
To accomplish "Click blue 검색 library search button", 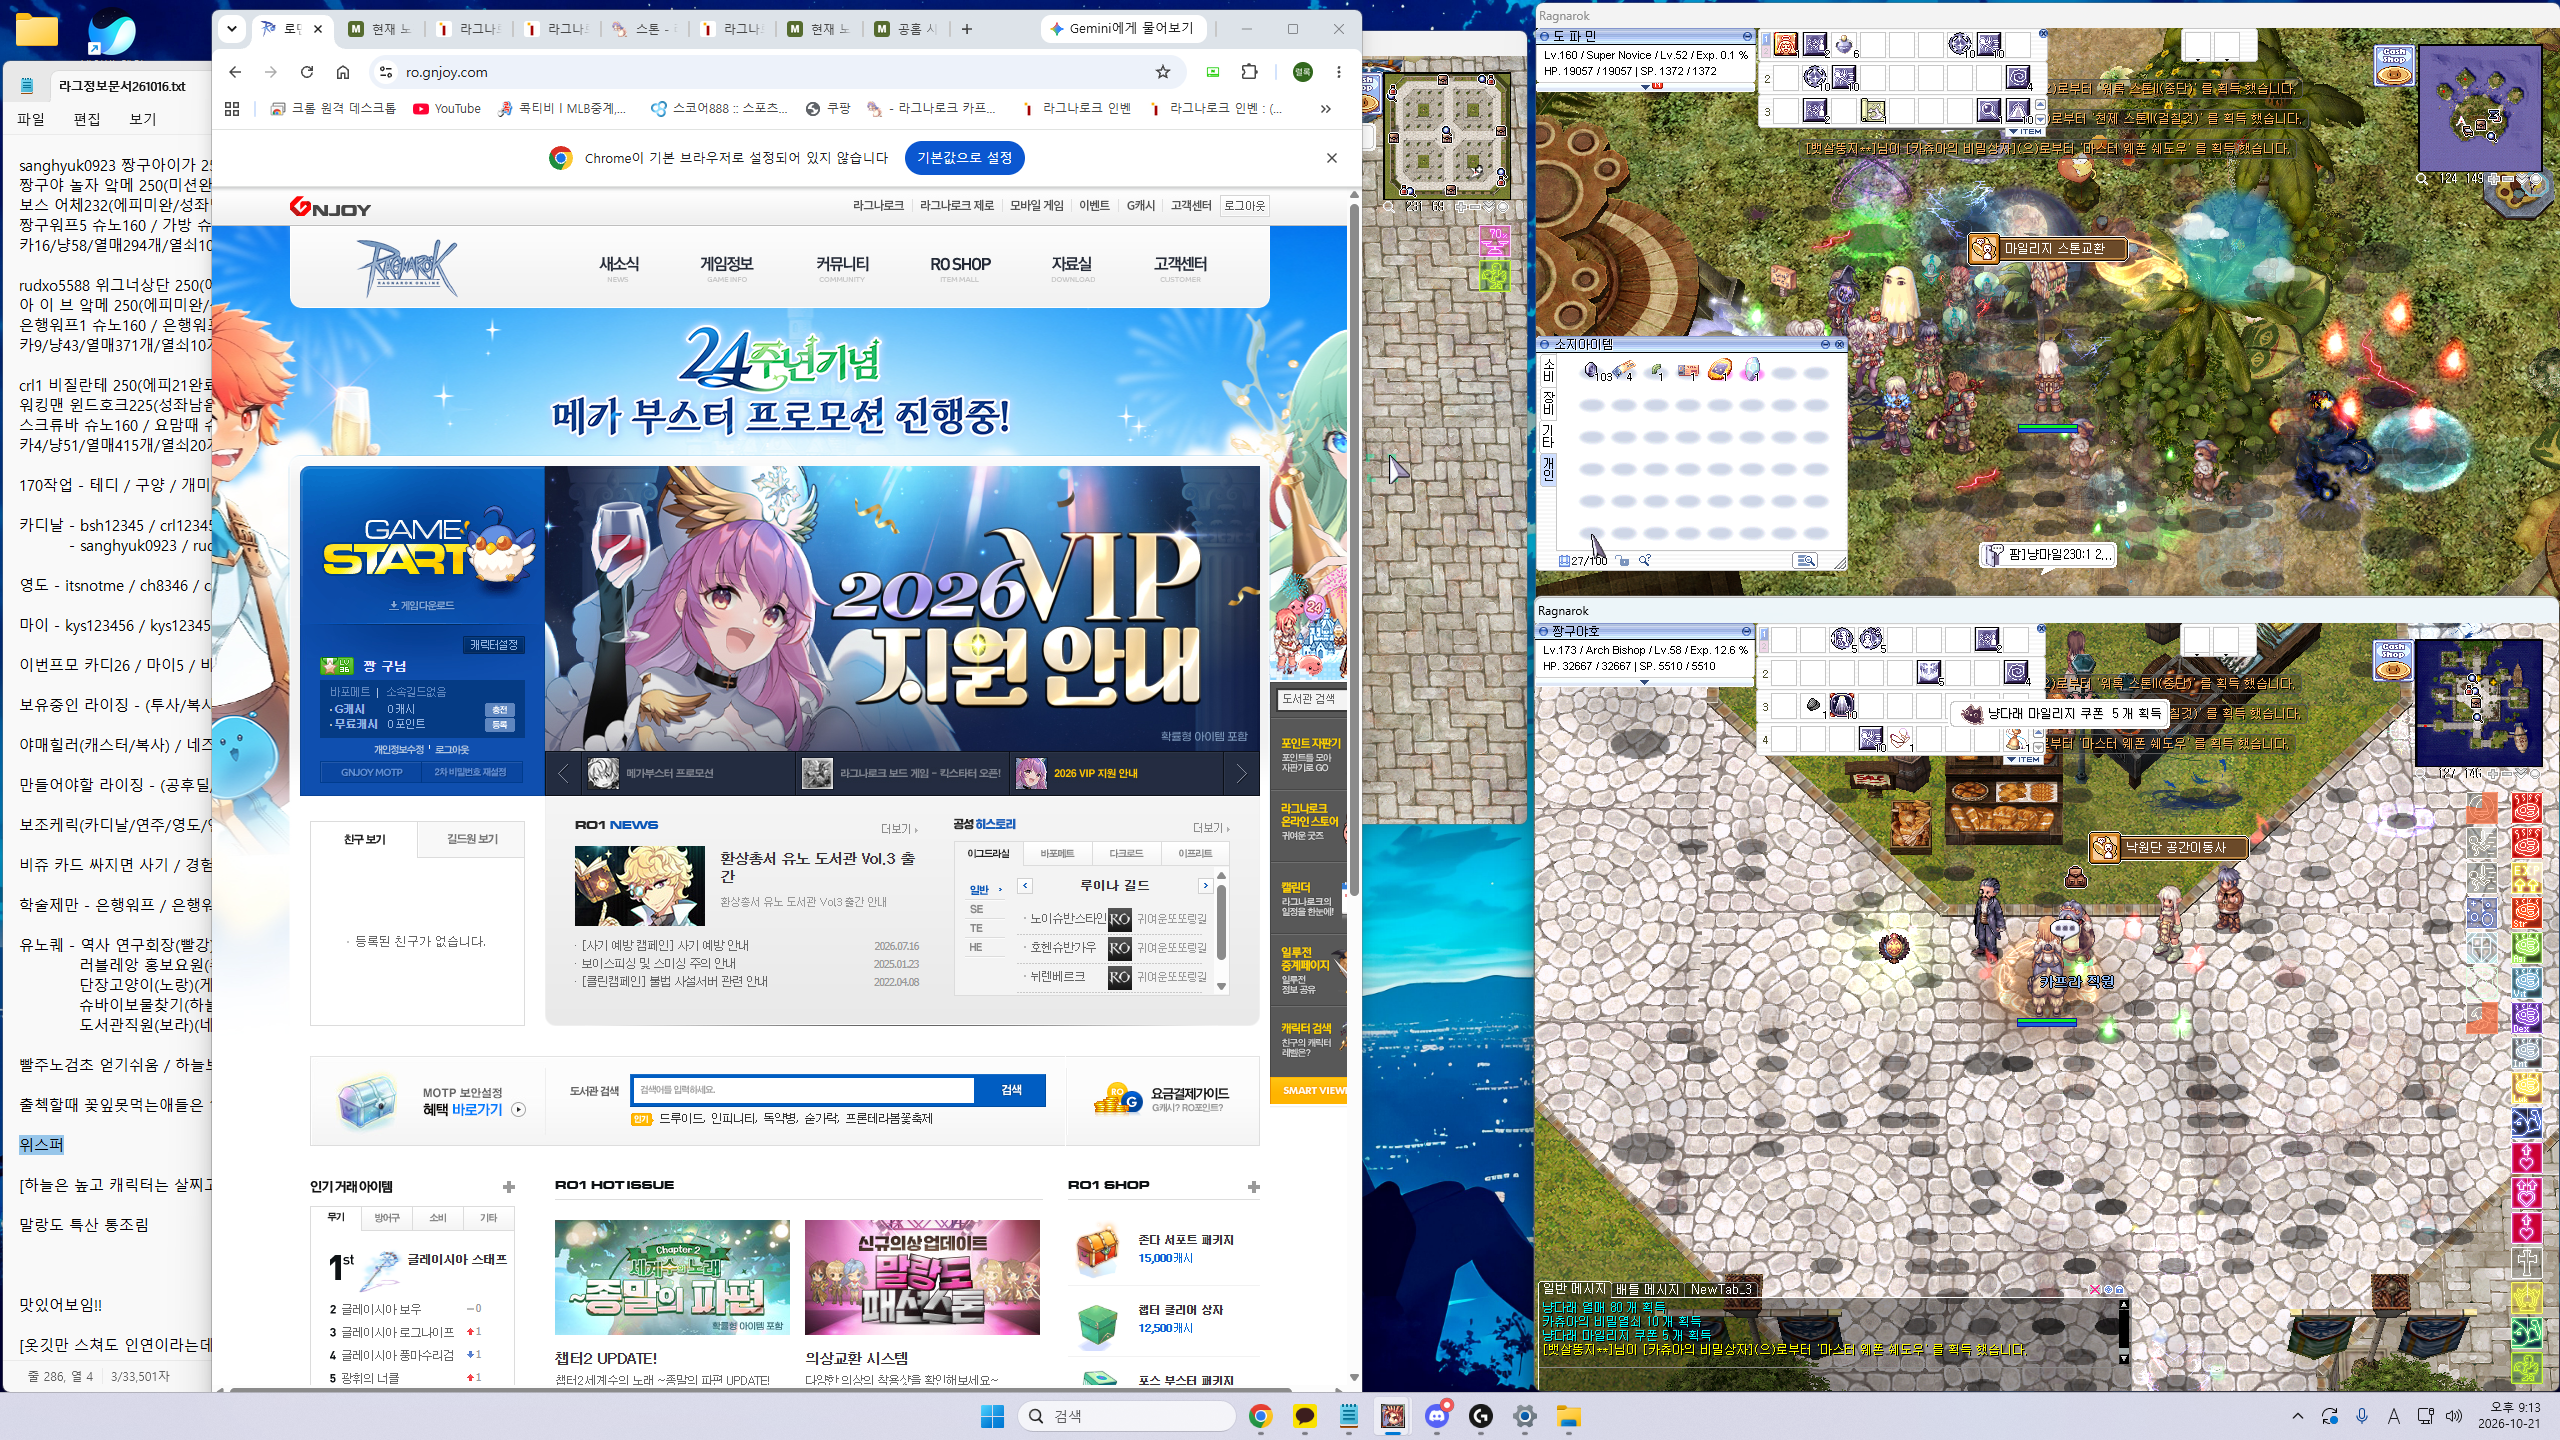I will [1011, 1090].
